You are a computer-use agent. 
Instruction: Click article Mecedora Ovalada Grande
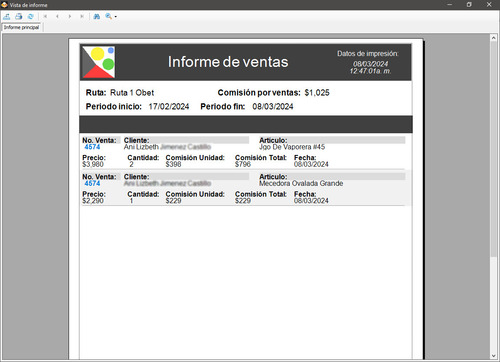(x=301, y=183)
